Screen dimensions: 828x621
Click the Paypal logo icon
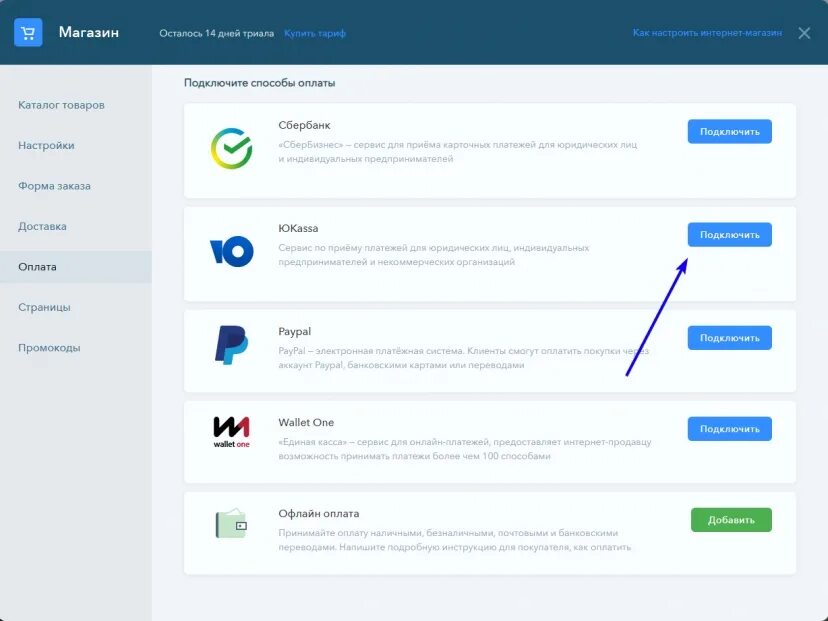[231, 345]
